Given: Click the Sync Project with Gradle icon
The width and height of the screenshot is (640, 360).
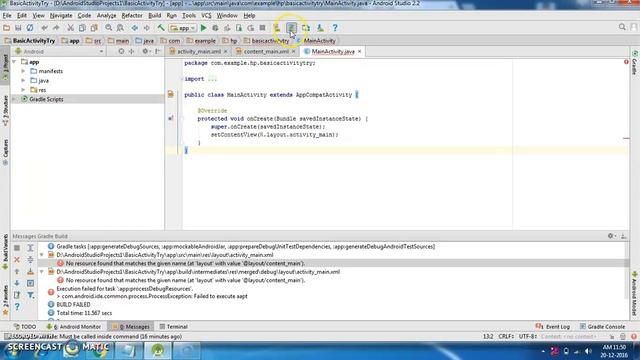Looking at the screenshot, I should [x=291, y=28].
